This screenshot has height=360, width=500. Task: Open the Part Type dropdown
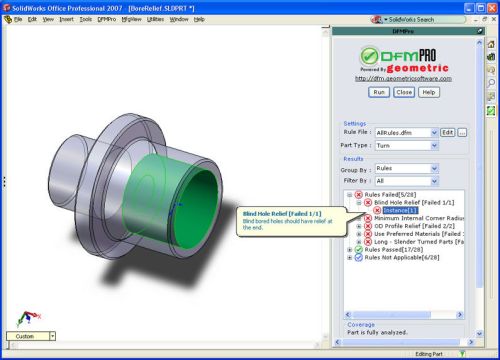[434, 146]
